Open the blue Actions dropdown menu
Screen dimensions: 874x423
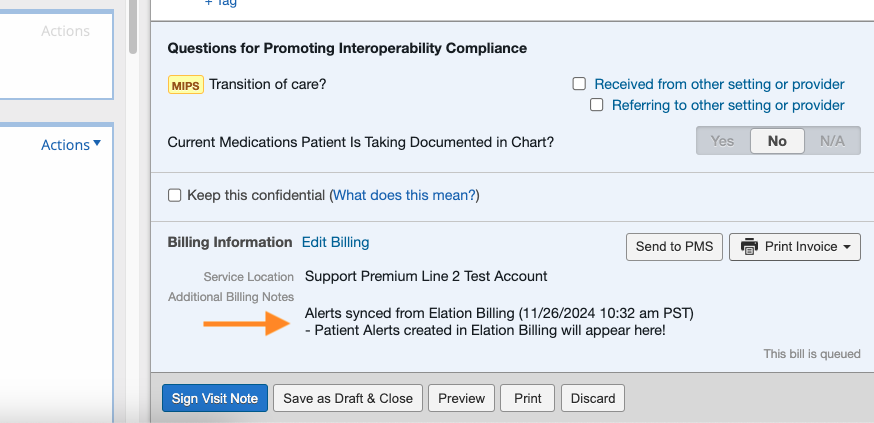[71, 145]
